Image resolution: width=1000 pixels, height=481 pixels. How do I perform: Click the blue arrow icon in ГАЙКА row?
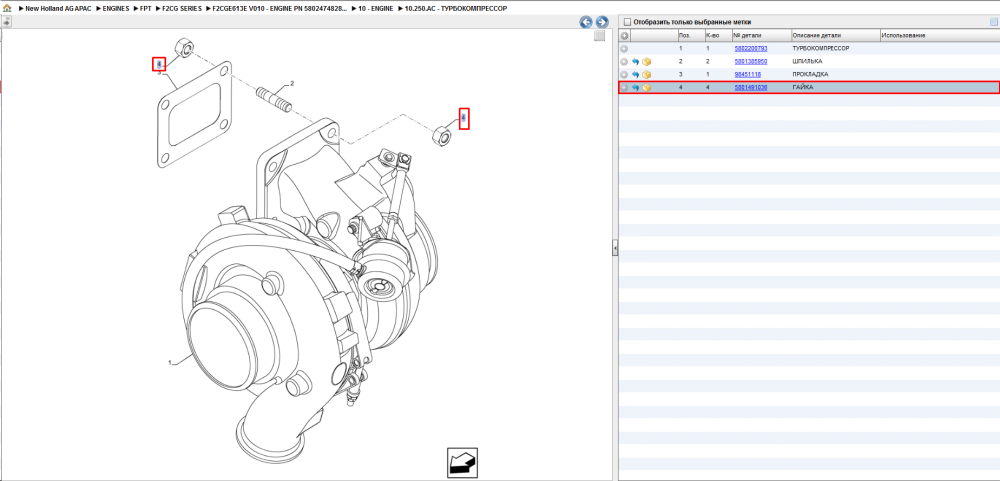635,87
